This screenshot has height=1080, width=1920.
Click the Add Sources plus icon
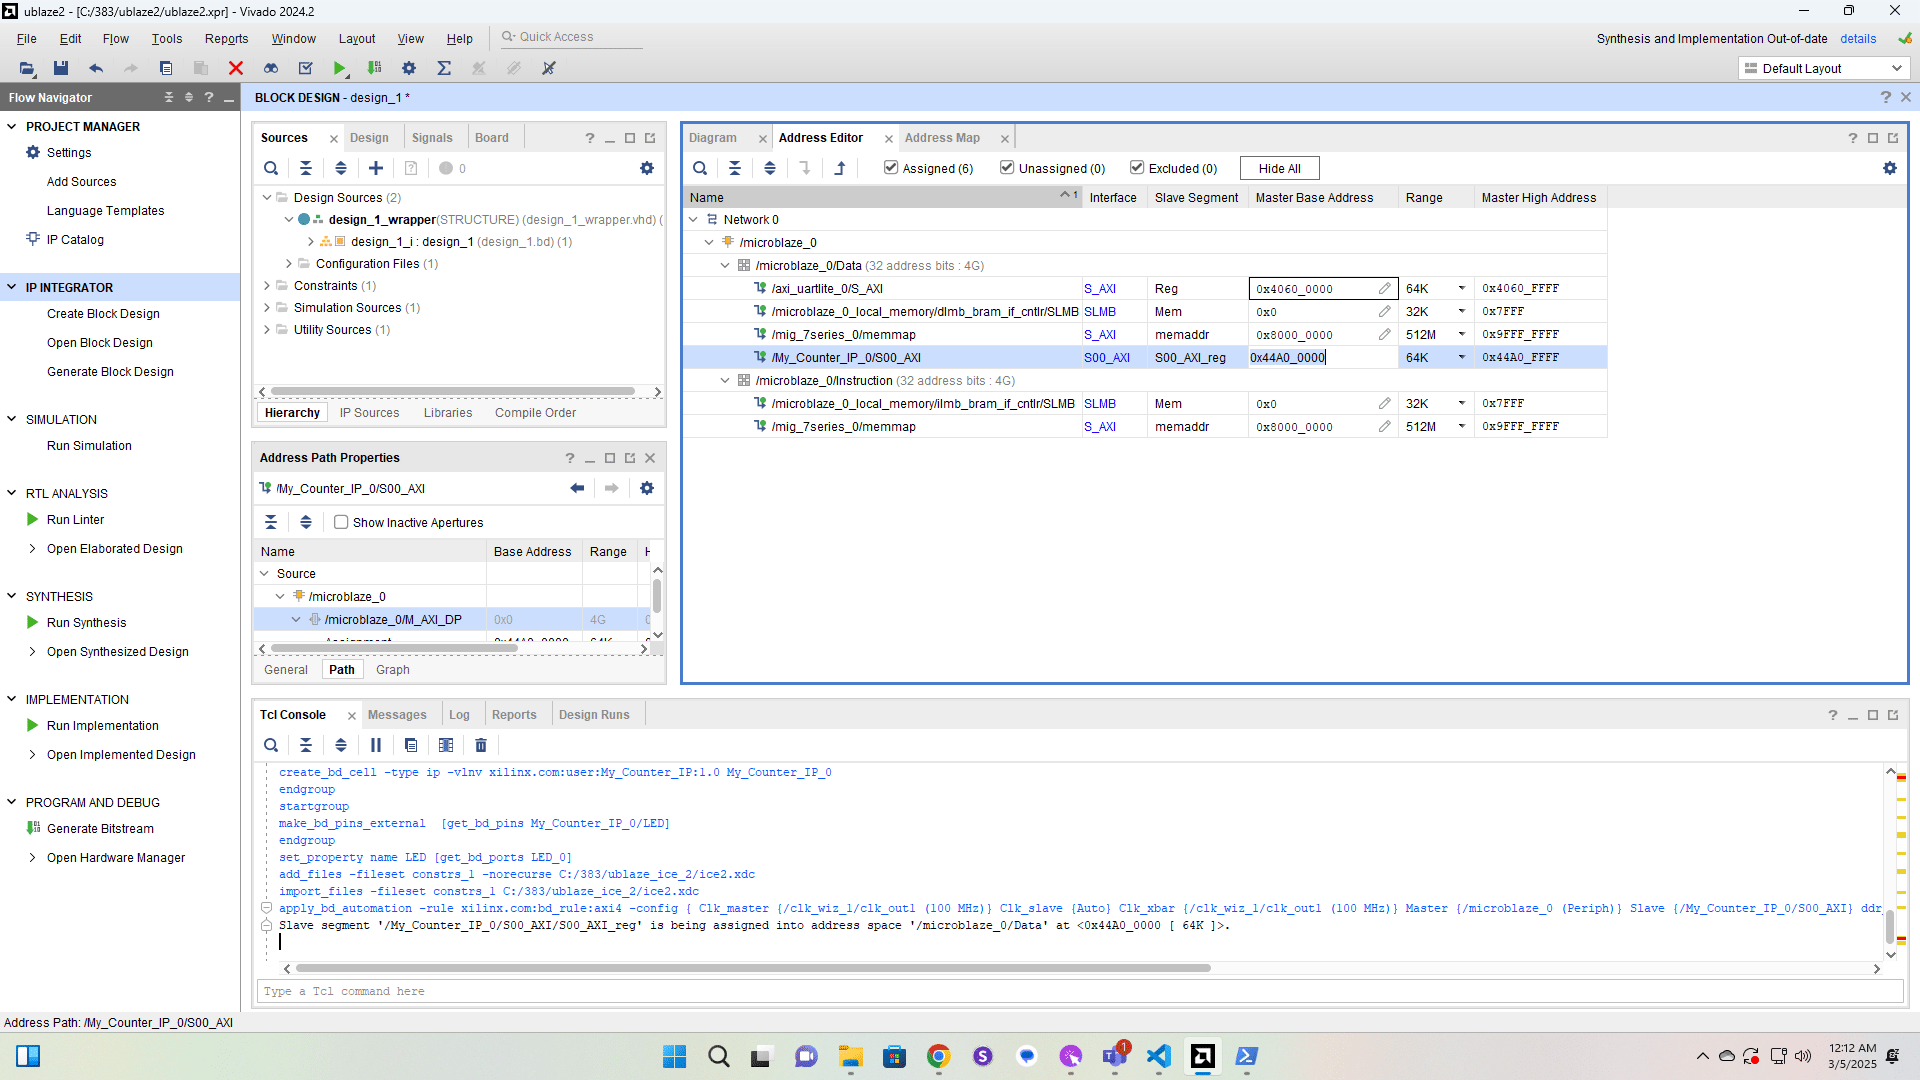point(376,168)
